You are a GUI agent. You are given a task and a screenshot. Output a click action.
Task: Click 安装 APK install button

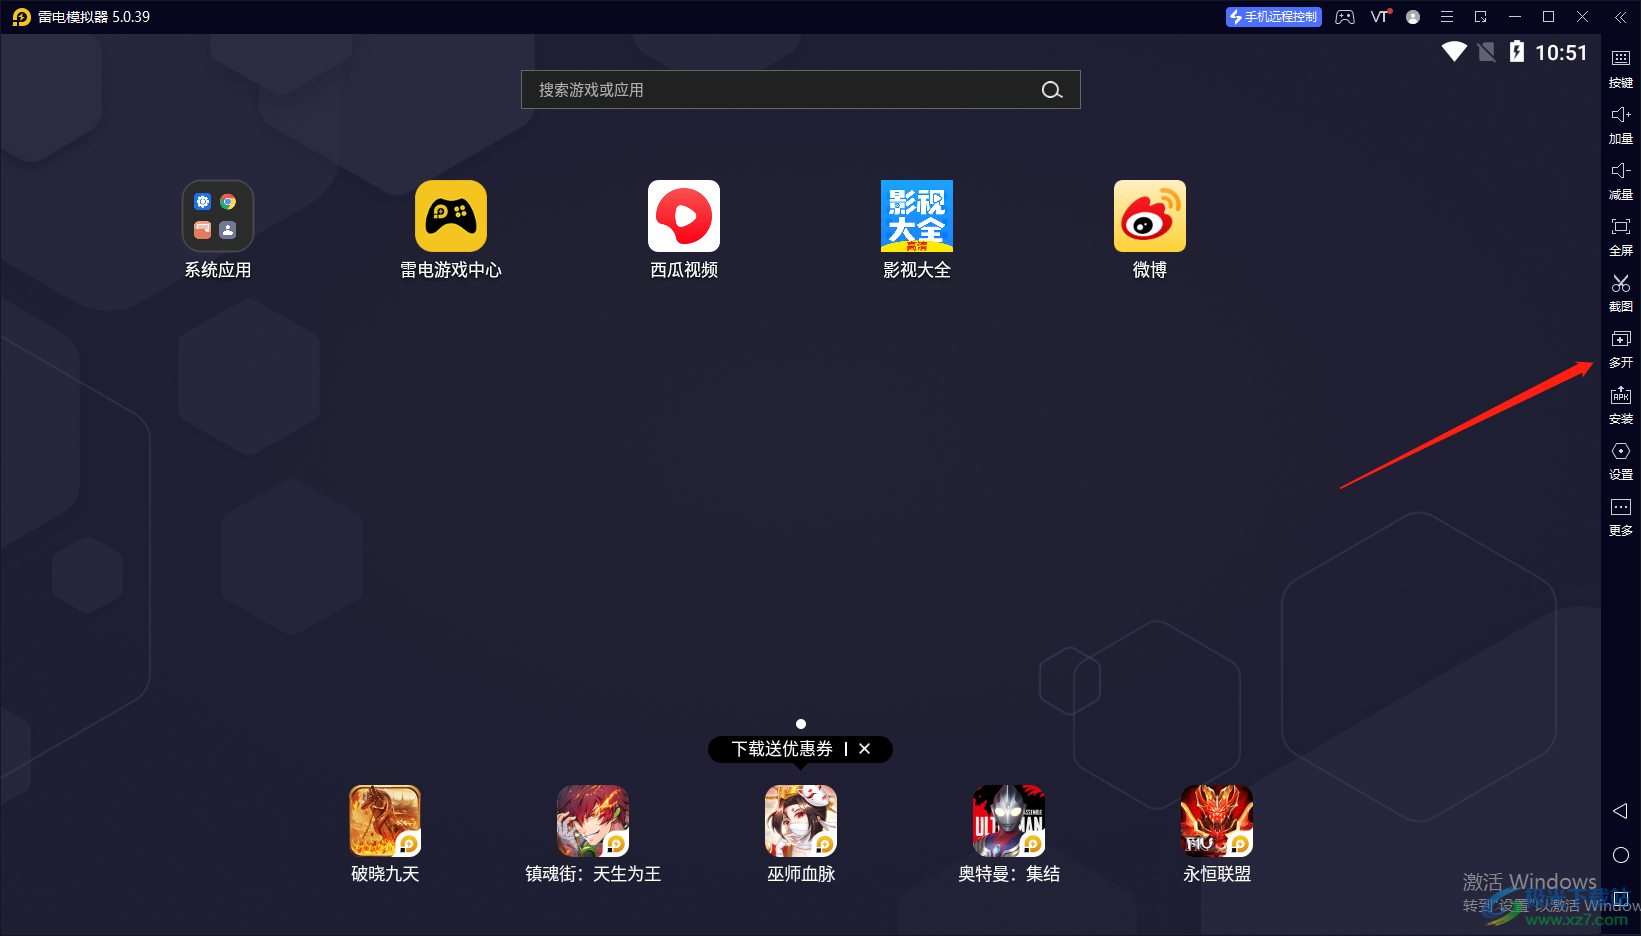coord(1621,404)
